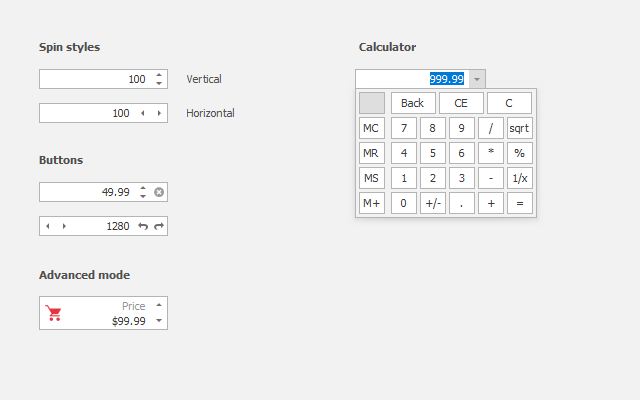
Task: Click the undo arrow in the 1280 field
Action: point(143,226)
